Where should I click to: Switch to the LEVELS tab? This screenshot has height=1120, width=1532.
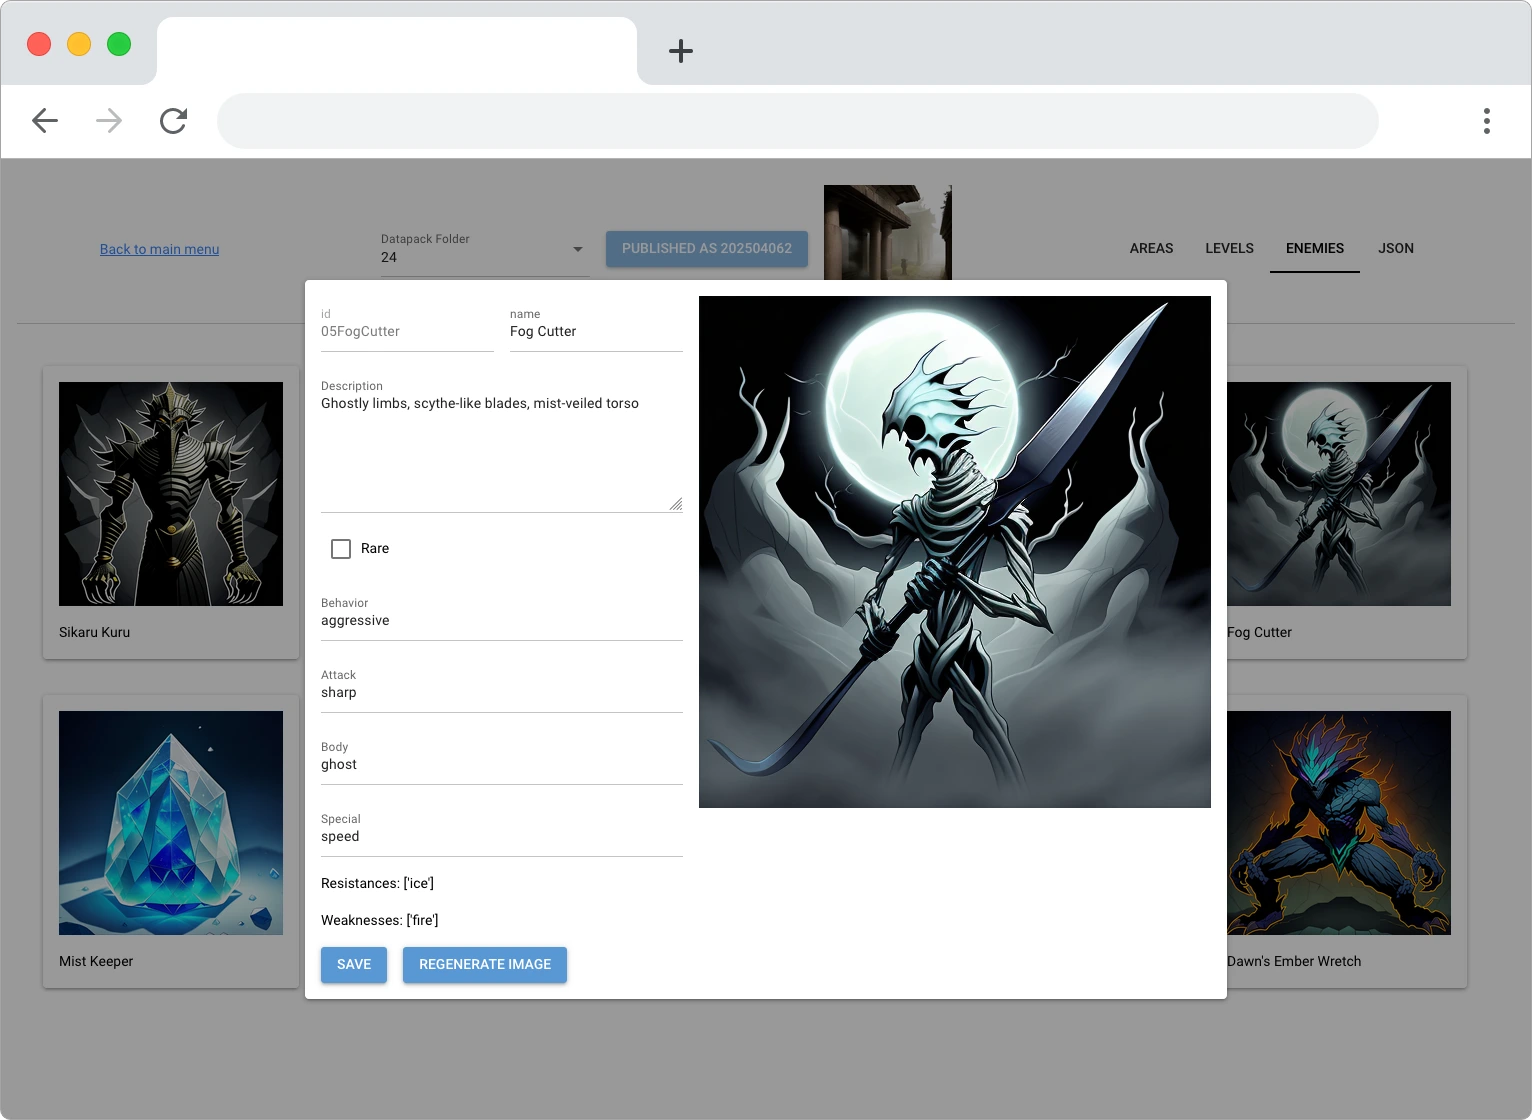pyautogui.click(x=1229, y=248)
